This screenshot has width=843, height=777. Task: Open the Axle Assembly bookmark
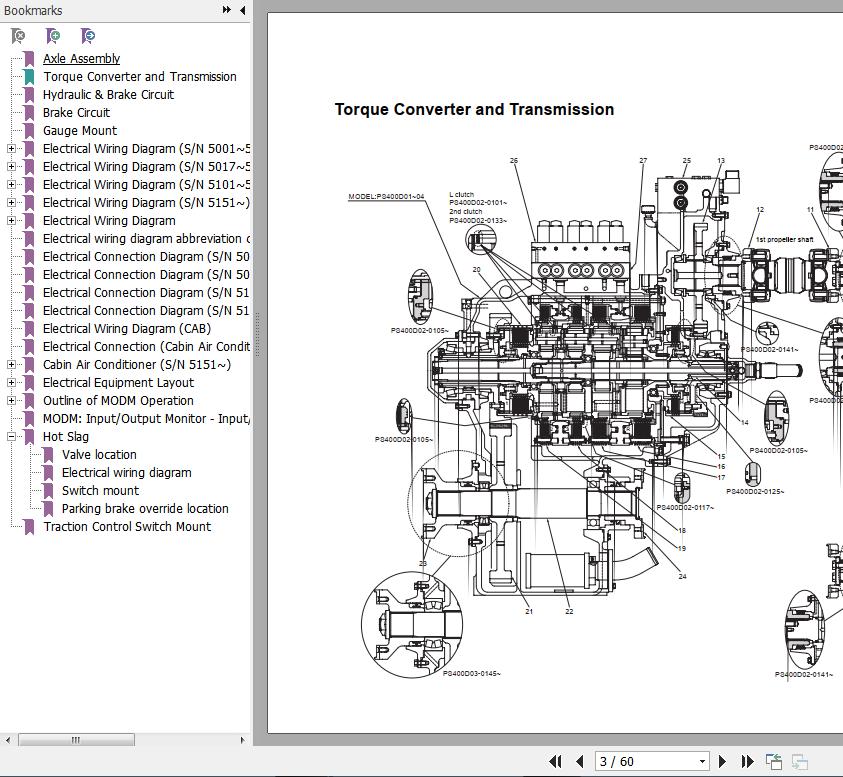click(x=81, y=59)
